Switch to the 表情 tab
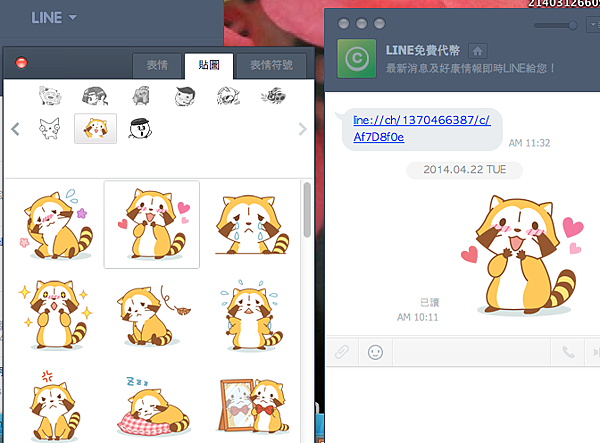Image resolution: width=600 pixels, height=443 pixels. tap(157, 65)
